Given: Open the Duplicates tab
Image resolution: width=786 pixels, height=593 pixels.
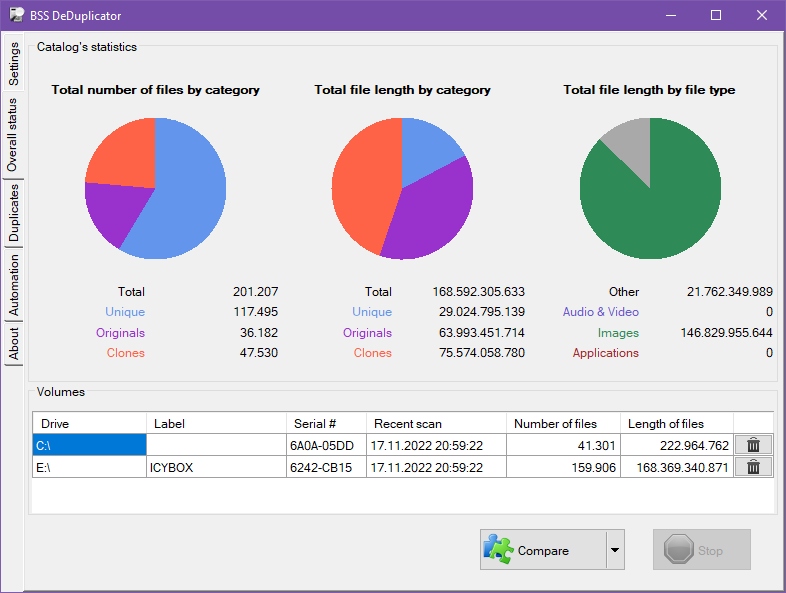Looking at the screenshot, I should (x=14, y=213).
